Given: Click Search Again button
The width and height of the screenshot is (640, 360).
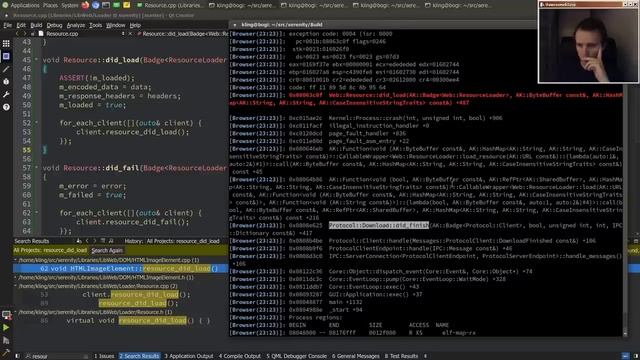Looking at the screenshot, I should tap(107, 250).
